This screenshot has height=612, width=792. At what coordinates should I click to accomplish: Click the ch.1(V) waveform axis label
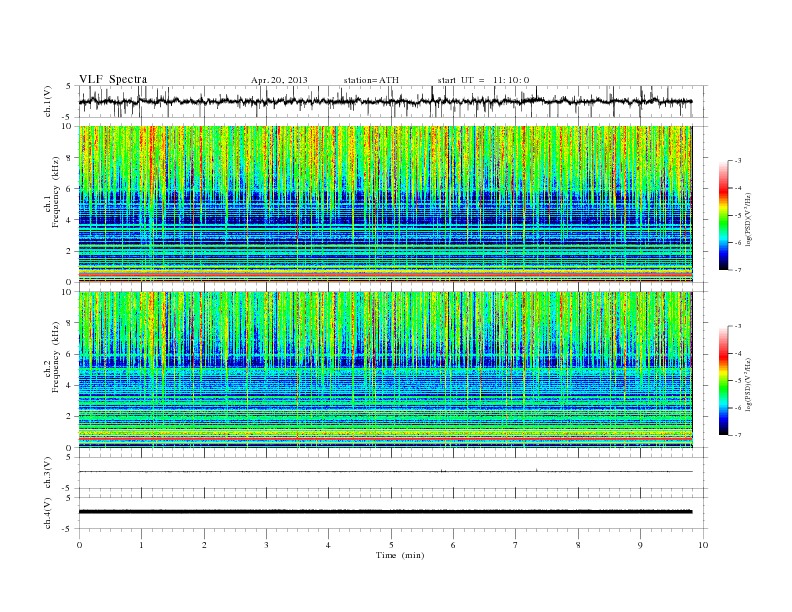[48, 103]
